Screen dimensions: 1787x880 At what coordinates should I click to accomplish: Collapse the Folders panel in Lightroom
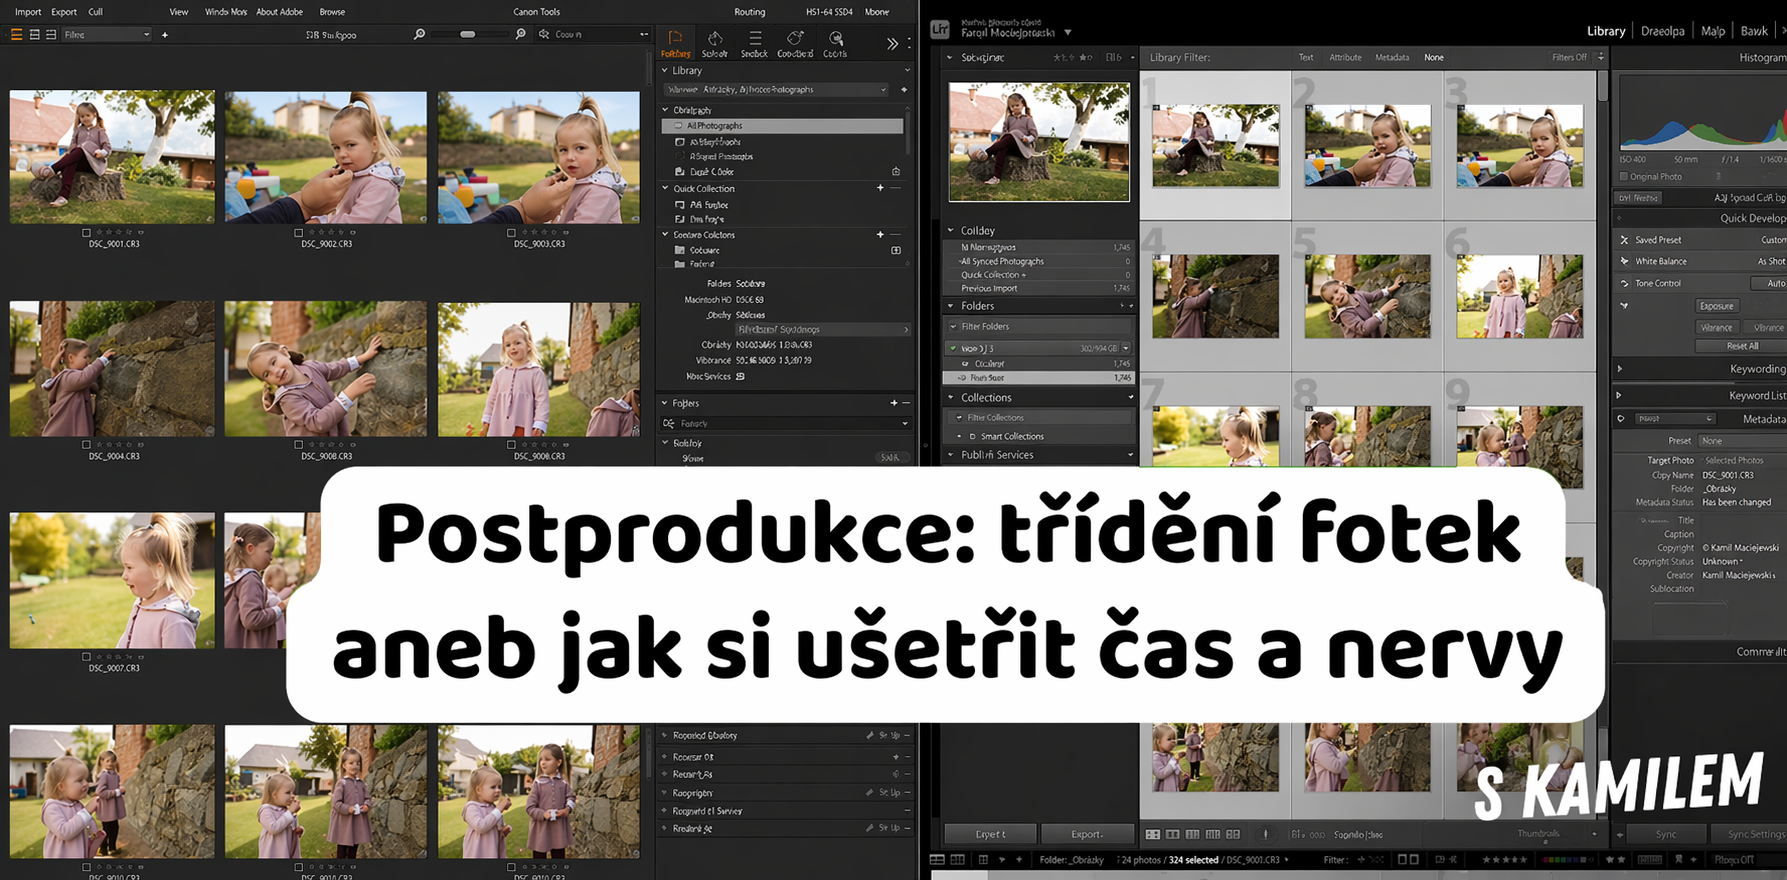[x=951, y=306]
